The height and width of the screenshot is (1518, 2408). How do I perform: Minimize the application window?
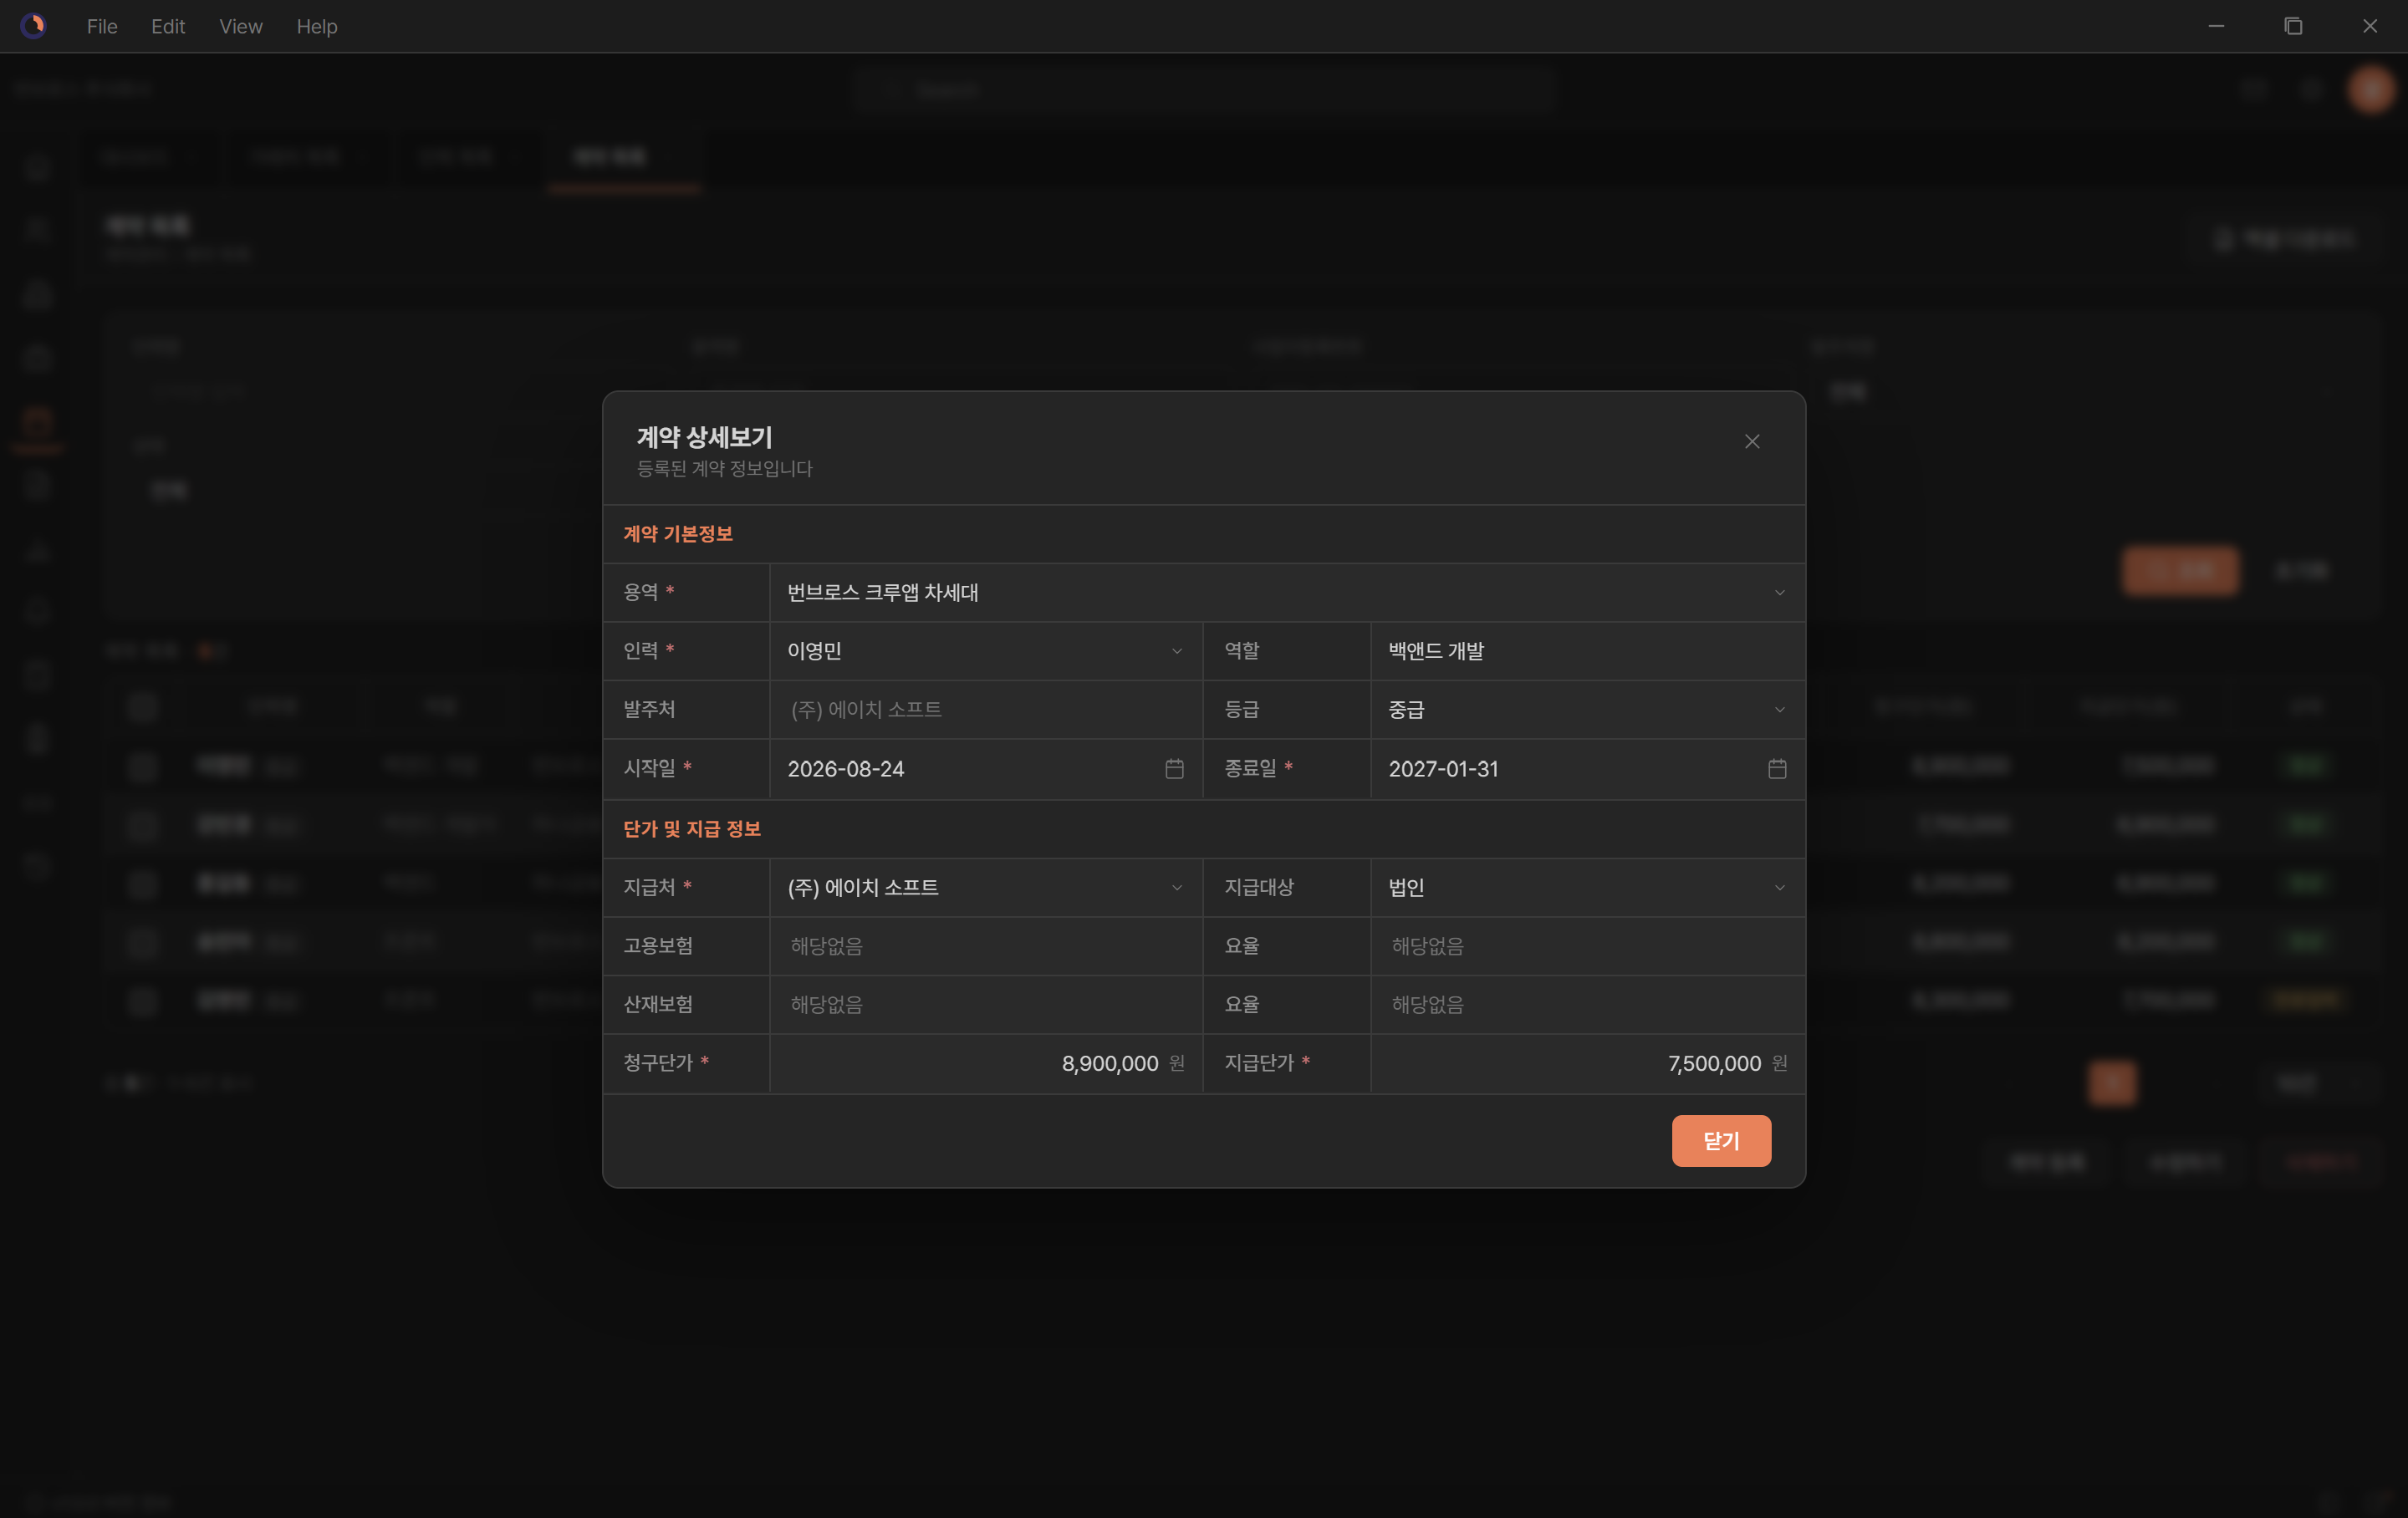2216,26
